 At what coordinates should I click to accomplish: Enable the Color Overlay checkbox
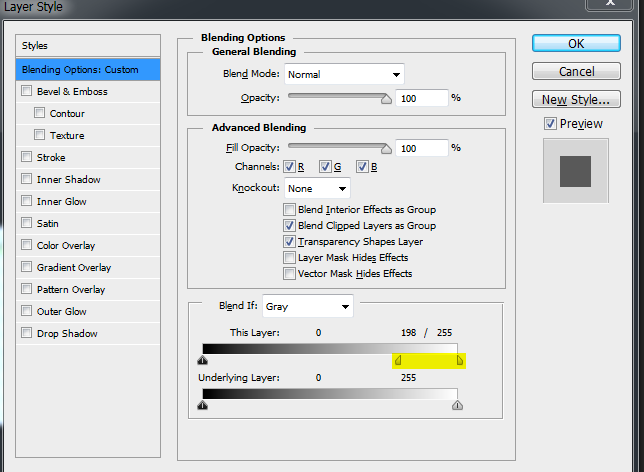pos(27,245)
